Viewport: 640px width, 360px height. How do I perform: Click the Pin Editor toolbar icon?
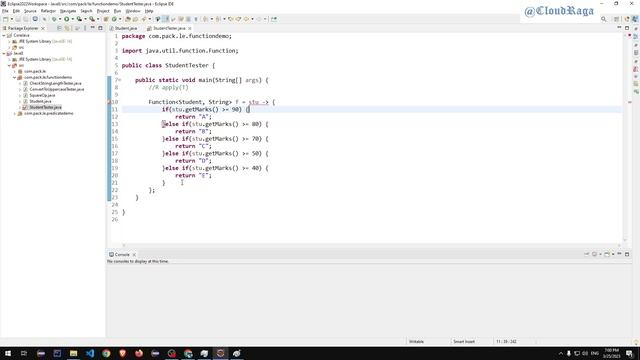pos(274,19)
